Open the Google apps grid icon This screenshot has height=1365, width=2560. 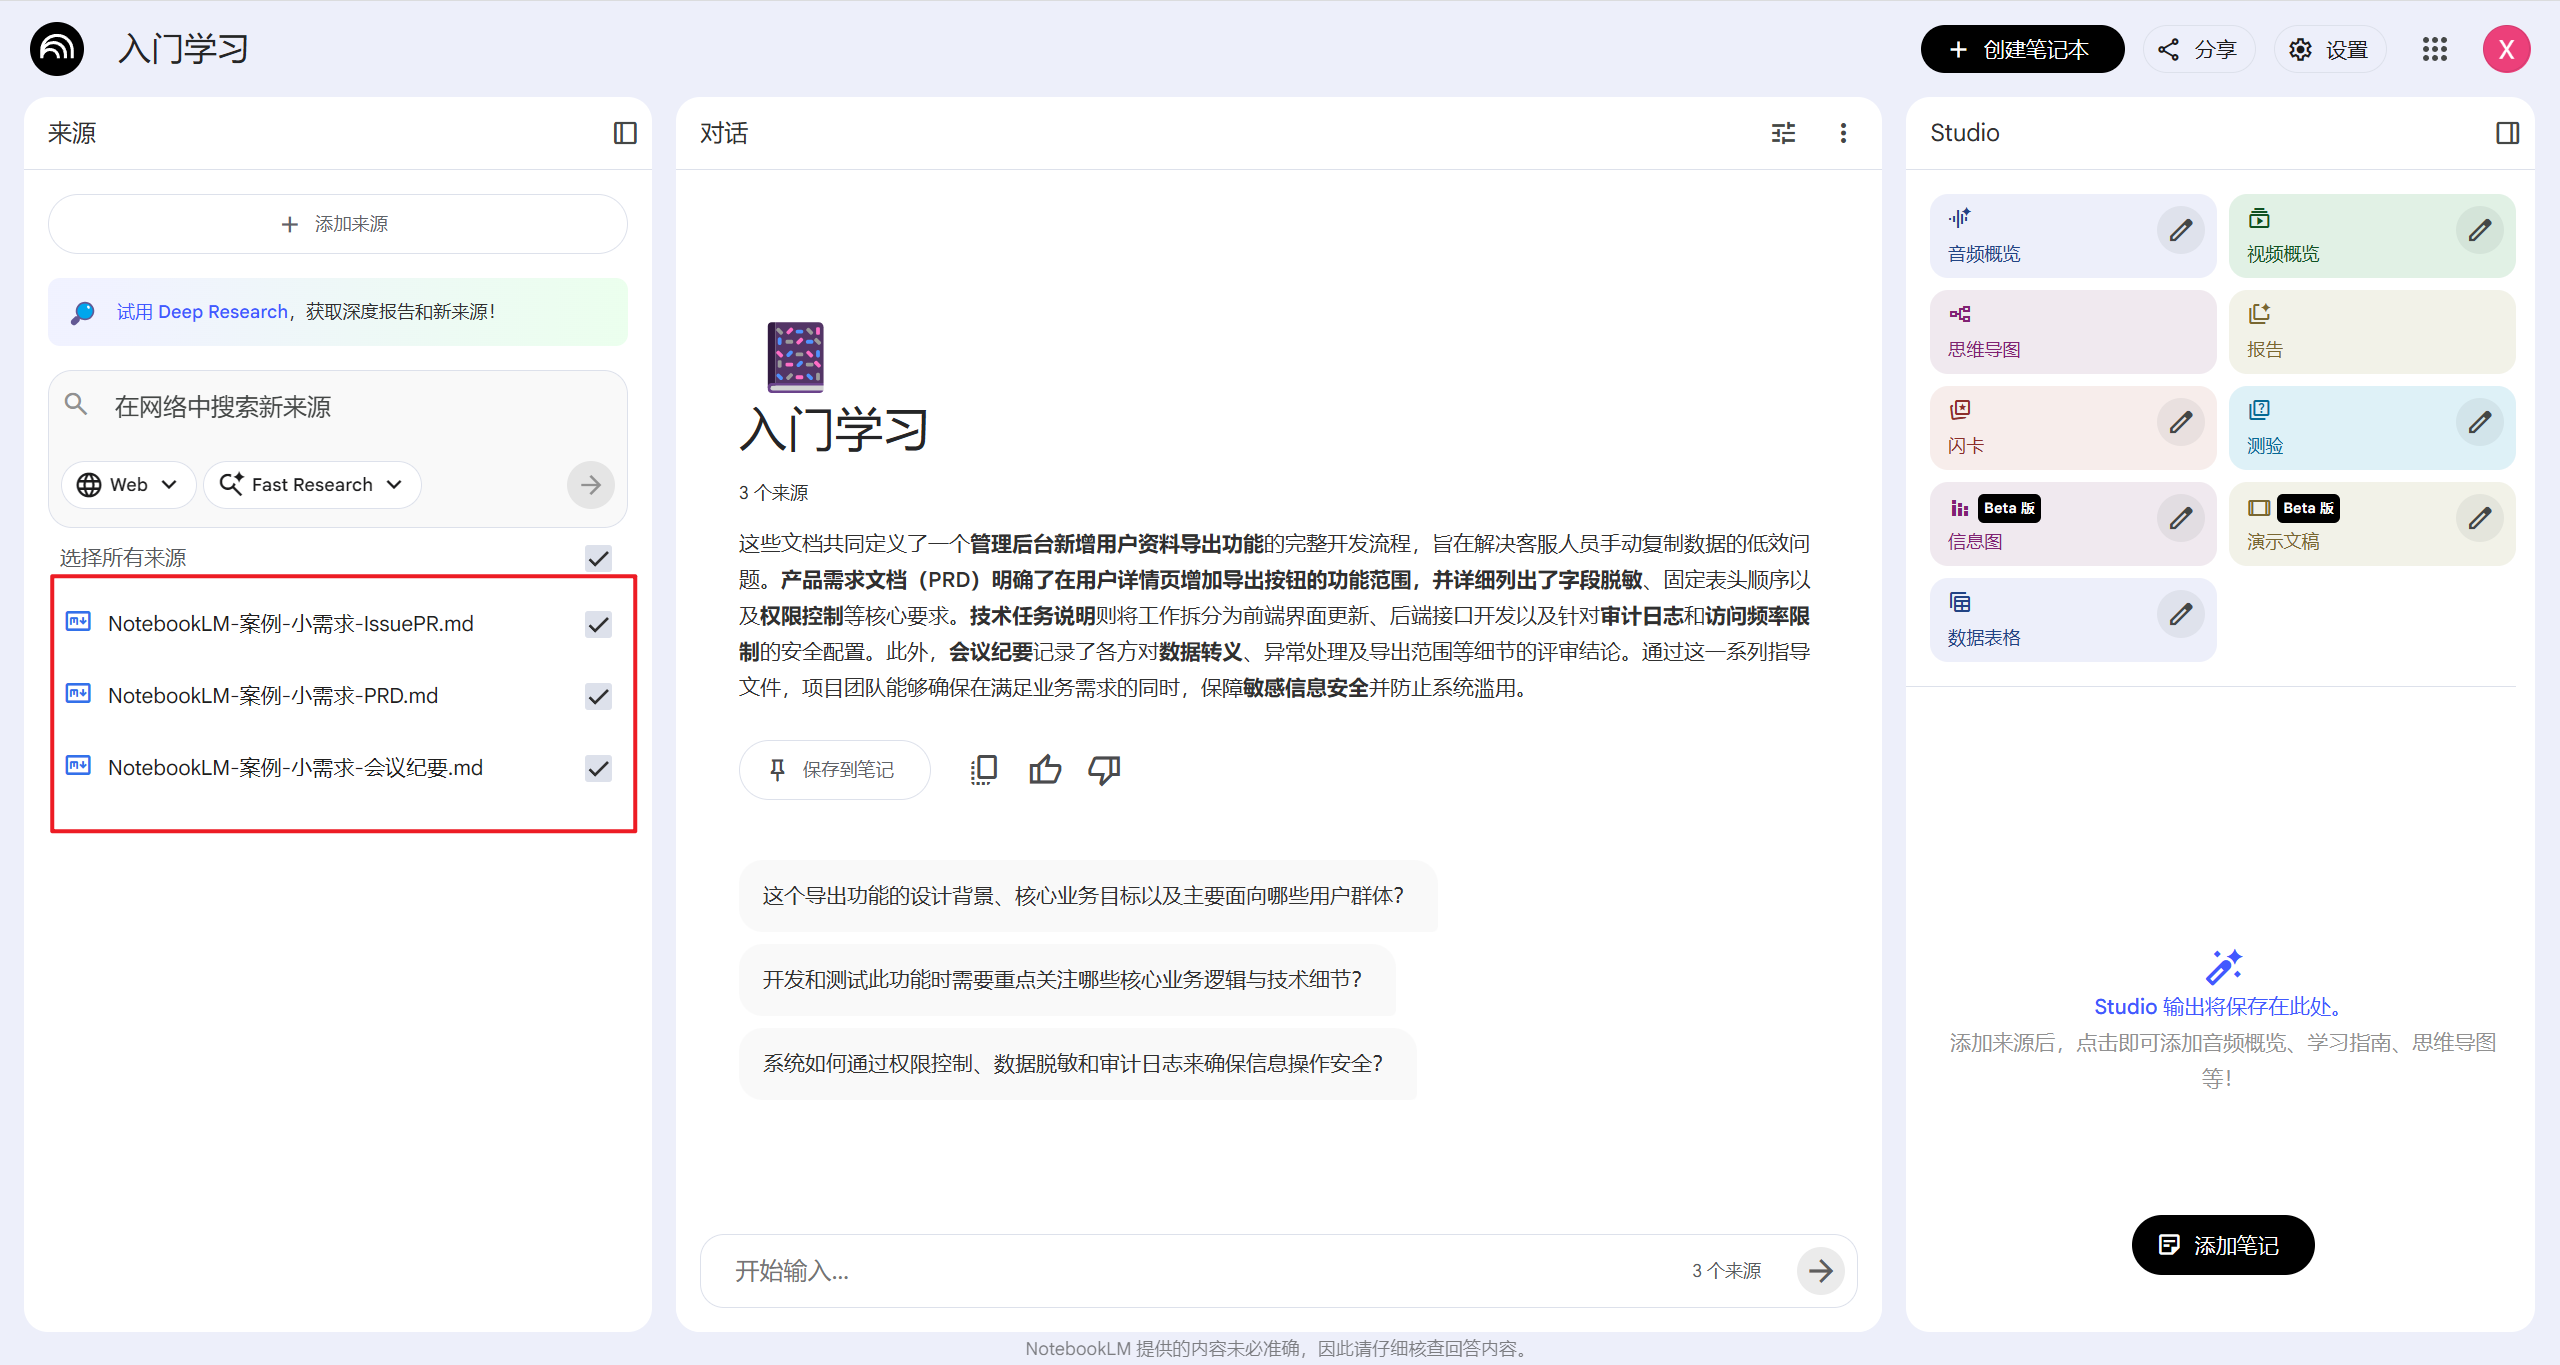2435,49
